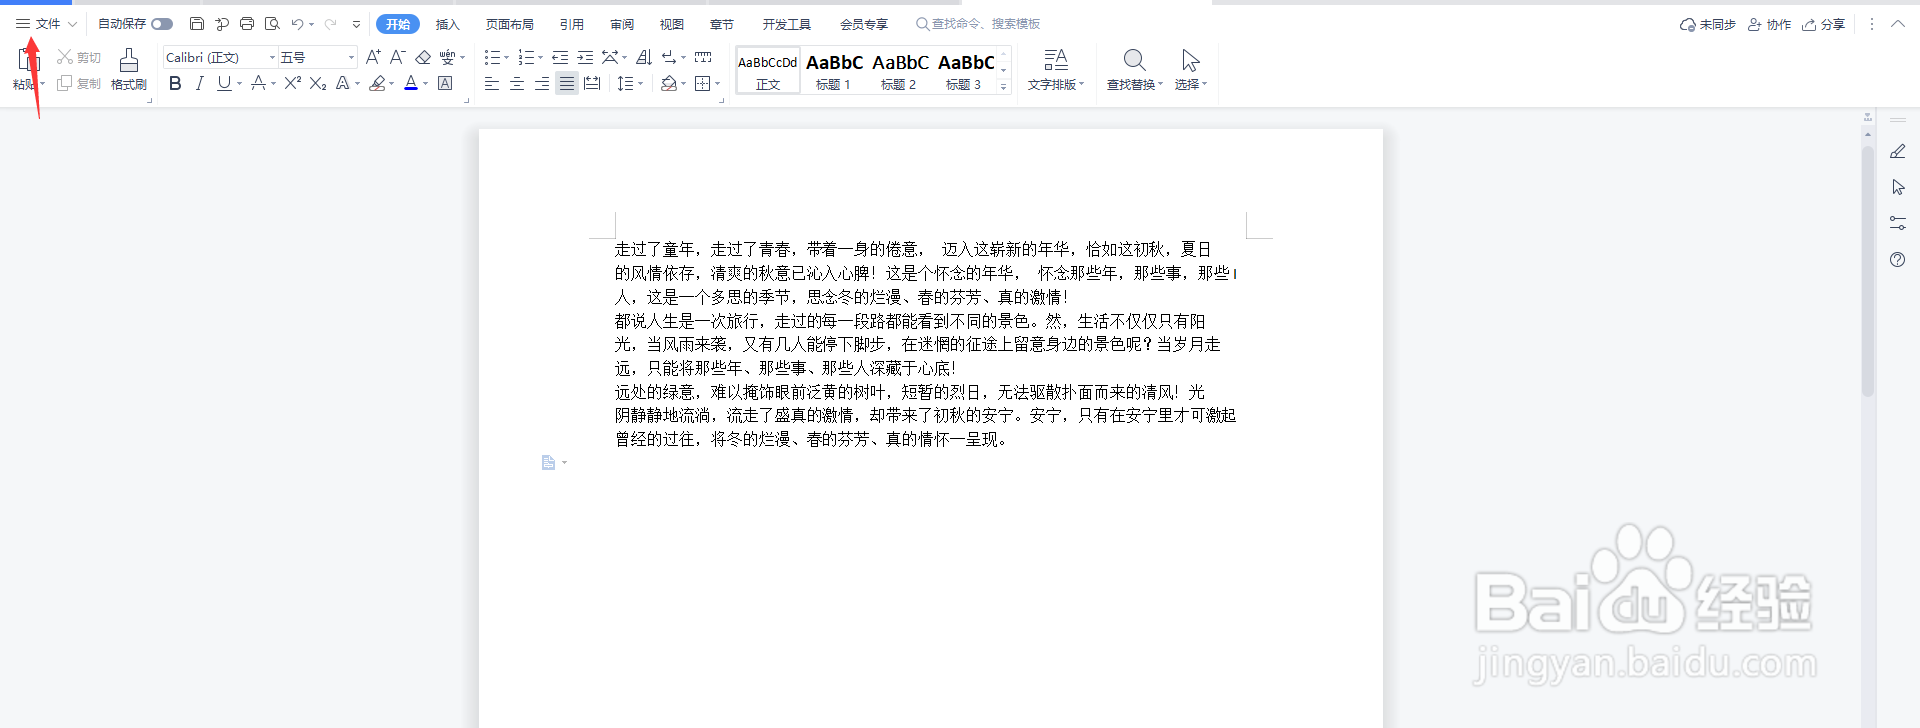Open print preview icon
The width and height of the screenshot is (1920, 728).
(x=272, y=24)
